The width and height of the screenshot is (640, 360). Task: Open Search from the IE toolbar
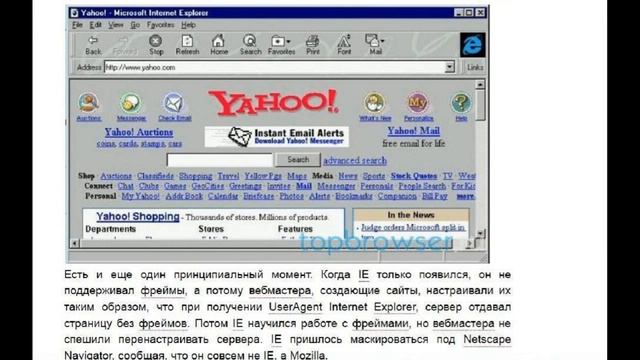click(x=250, y=45)
